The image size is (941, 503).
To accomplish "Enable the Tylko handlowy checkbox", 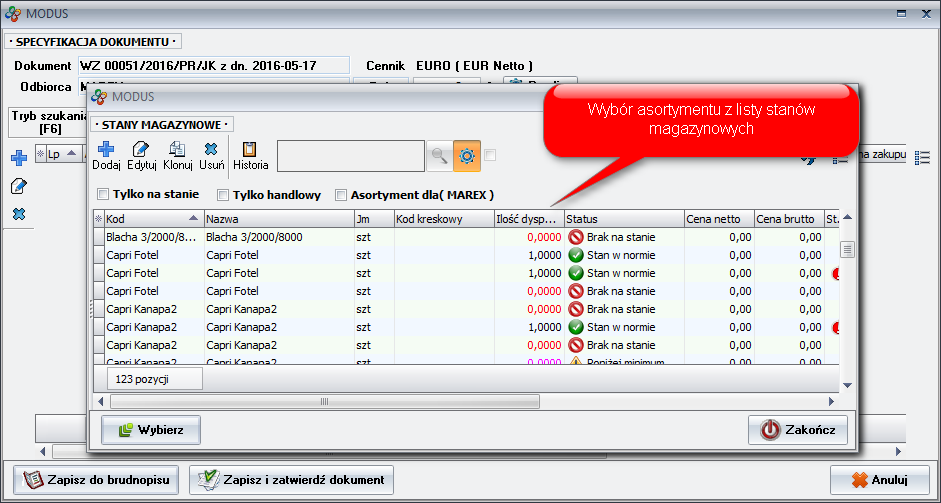I will point(223,195).
